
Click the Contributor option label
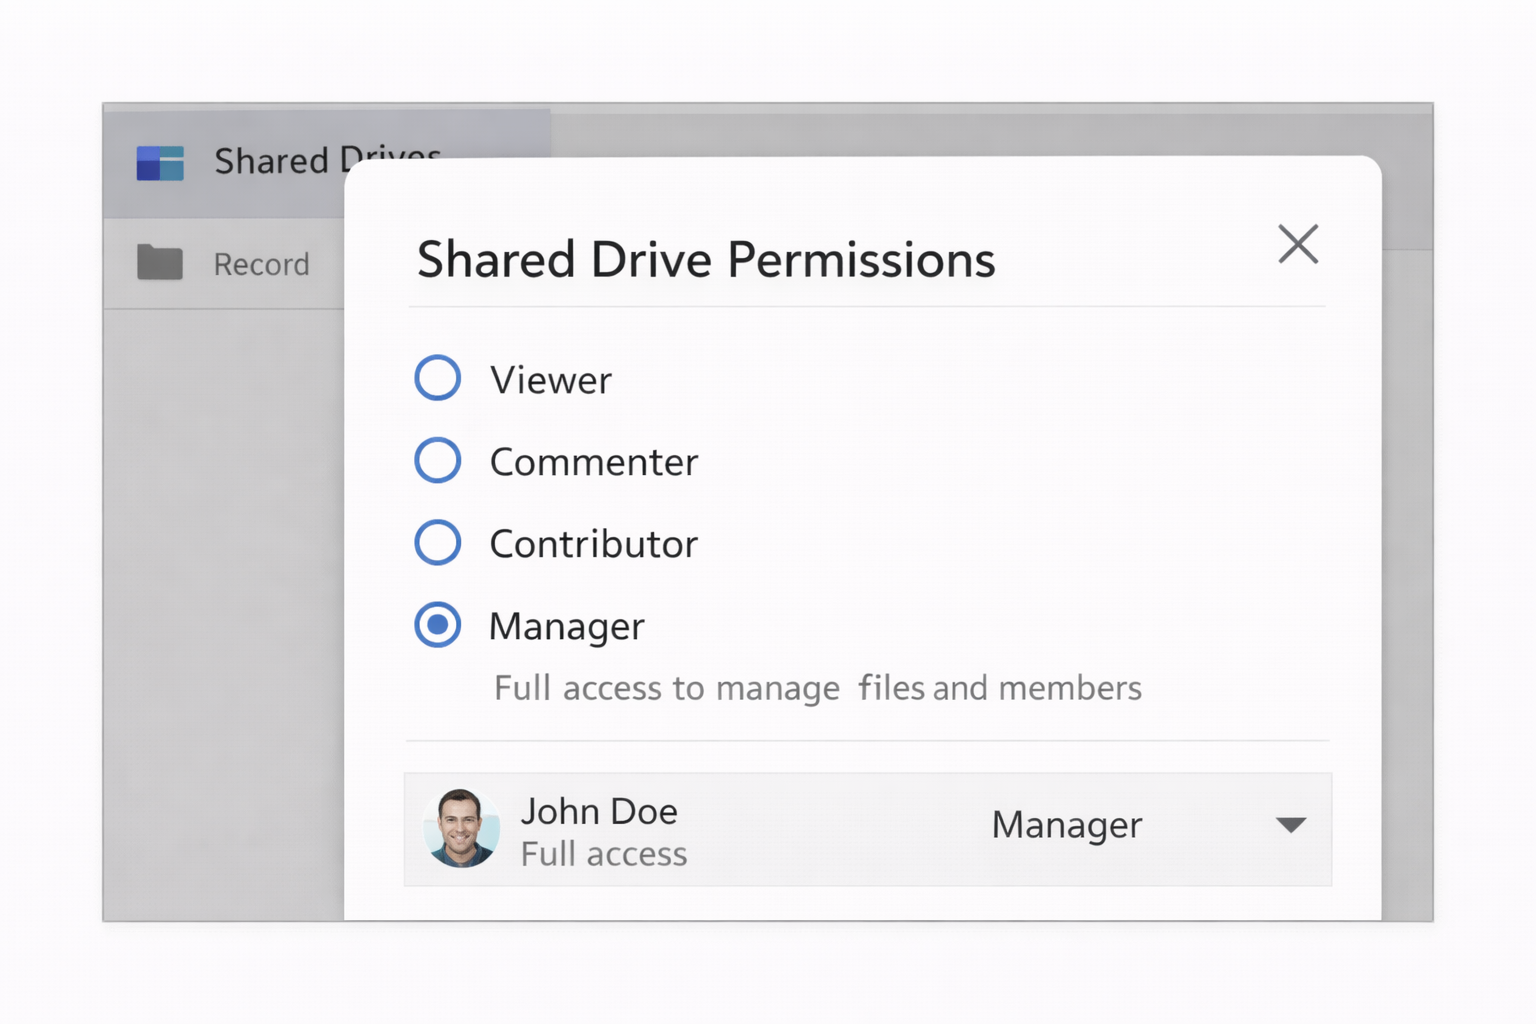click(x=593, y=544)
